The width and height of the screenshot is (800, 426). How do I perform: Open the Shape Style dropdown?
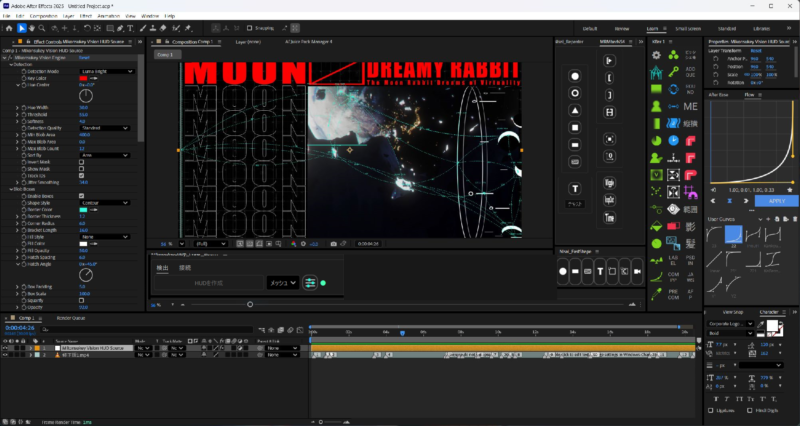click(x=105, y=203)
